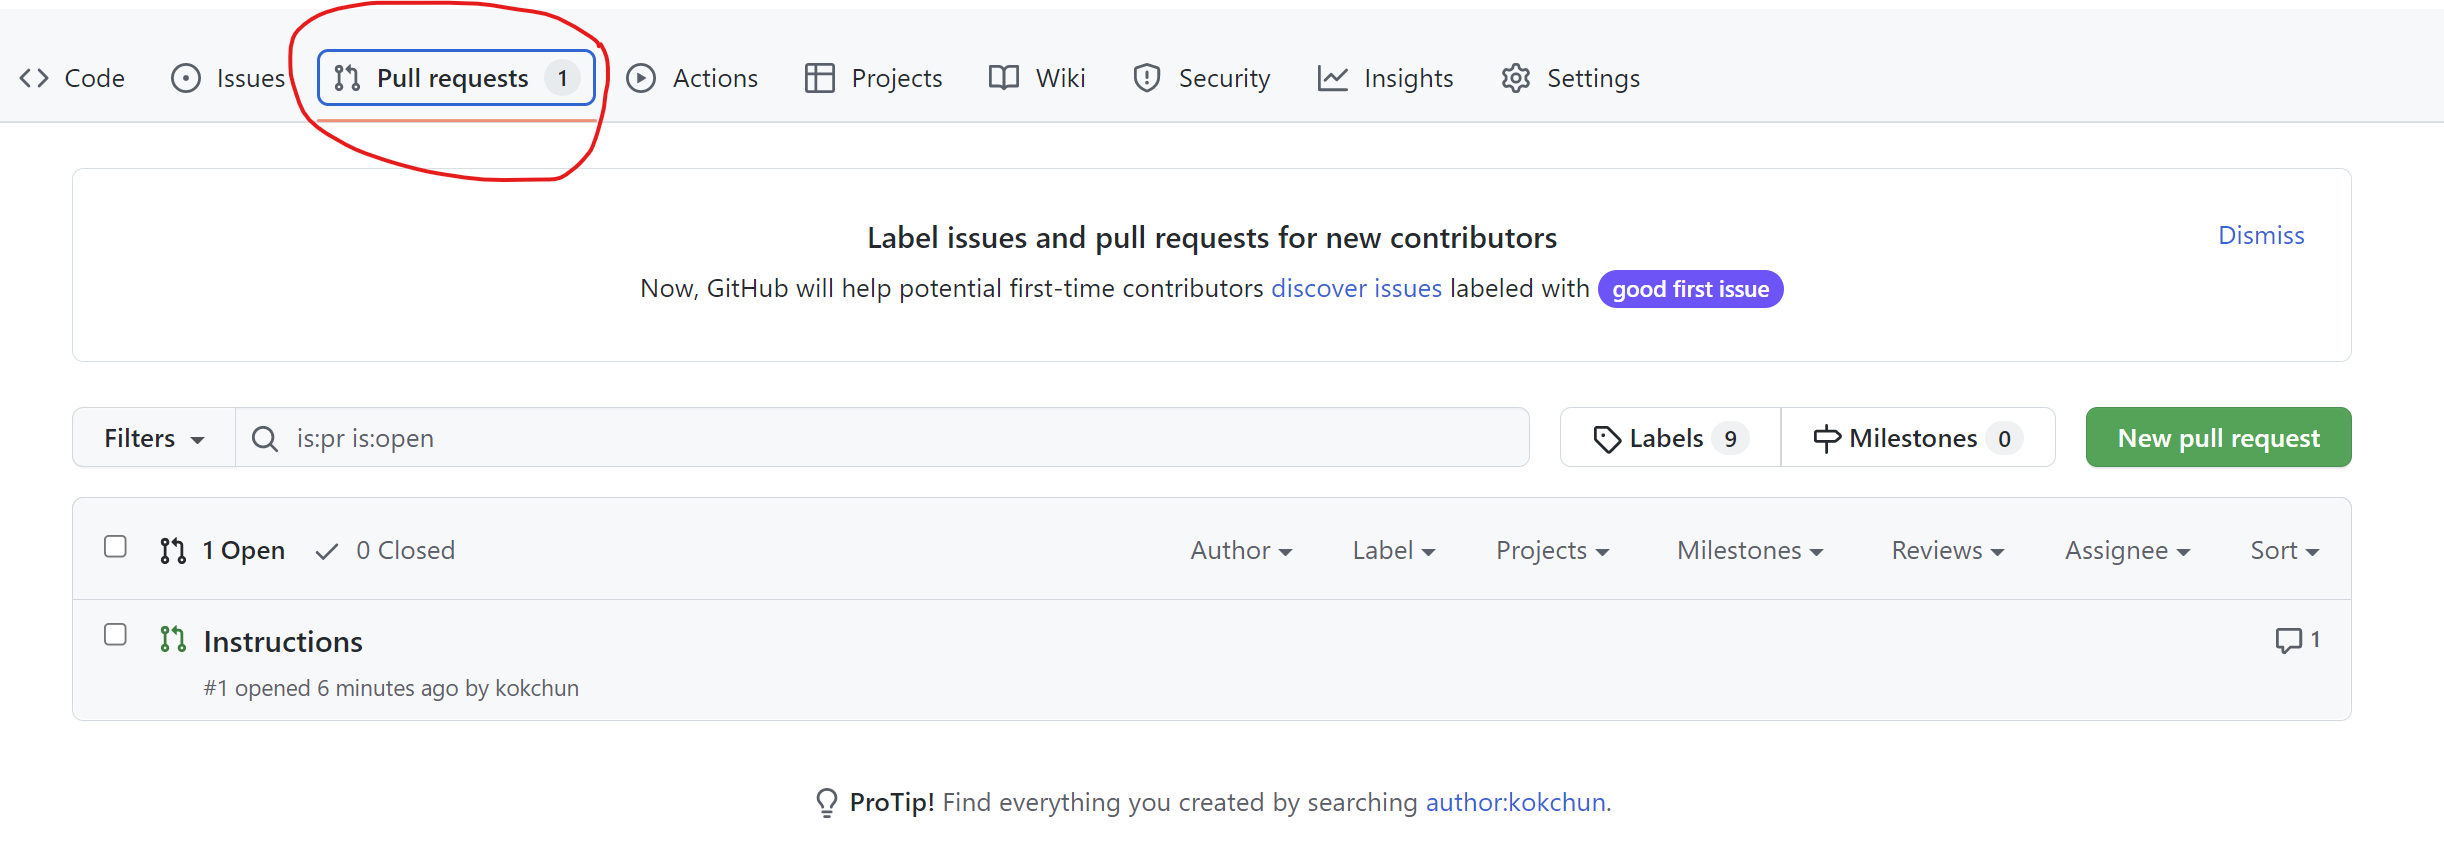The image size is (2444, 848).
Task: Click the Actions play icon
Action: pyautogui.click(x=641, y=78)
